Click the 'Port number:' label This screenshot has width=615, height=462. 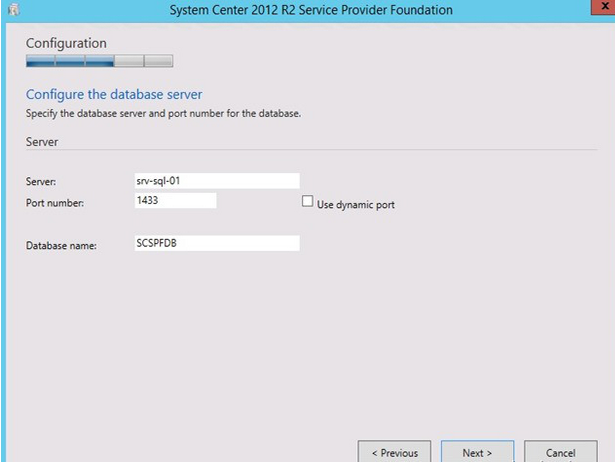tap(55, 203)
